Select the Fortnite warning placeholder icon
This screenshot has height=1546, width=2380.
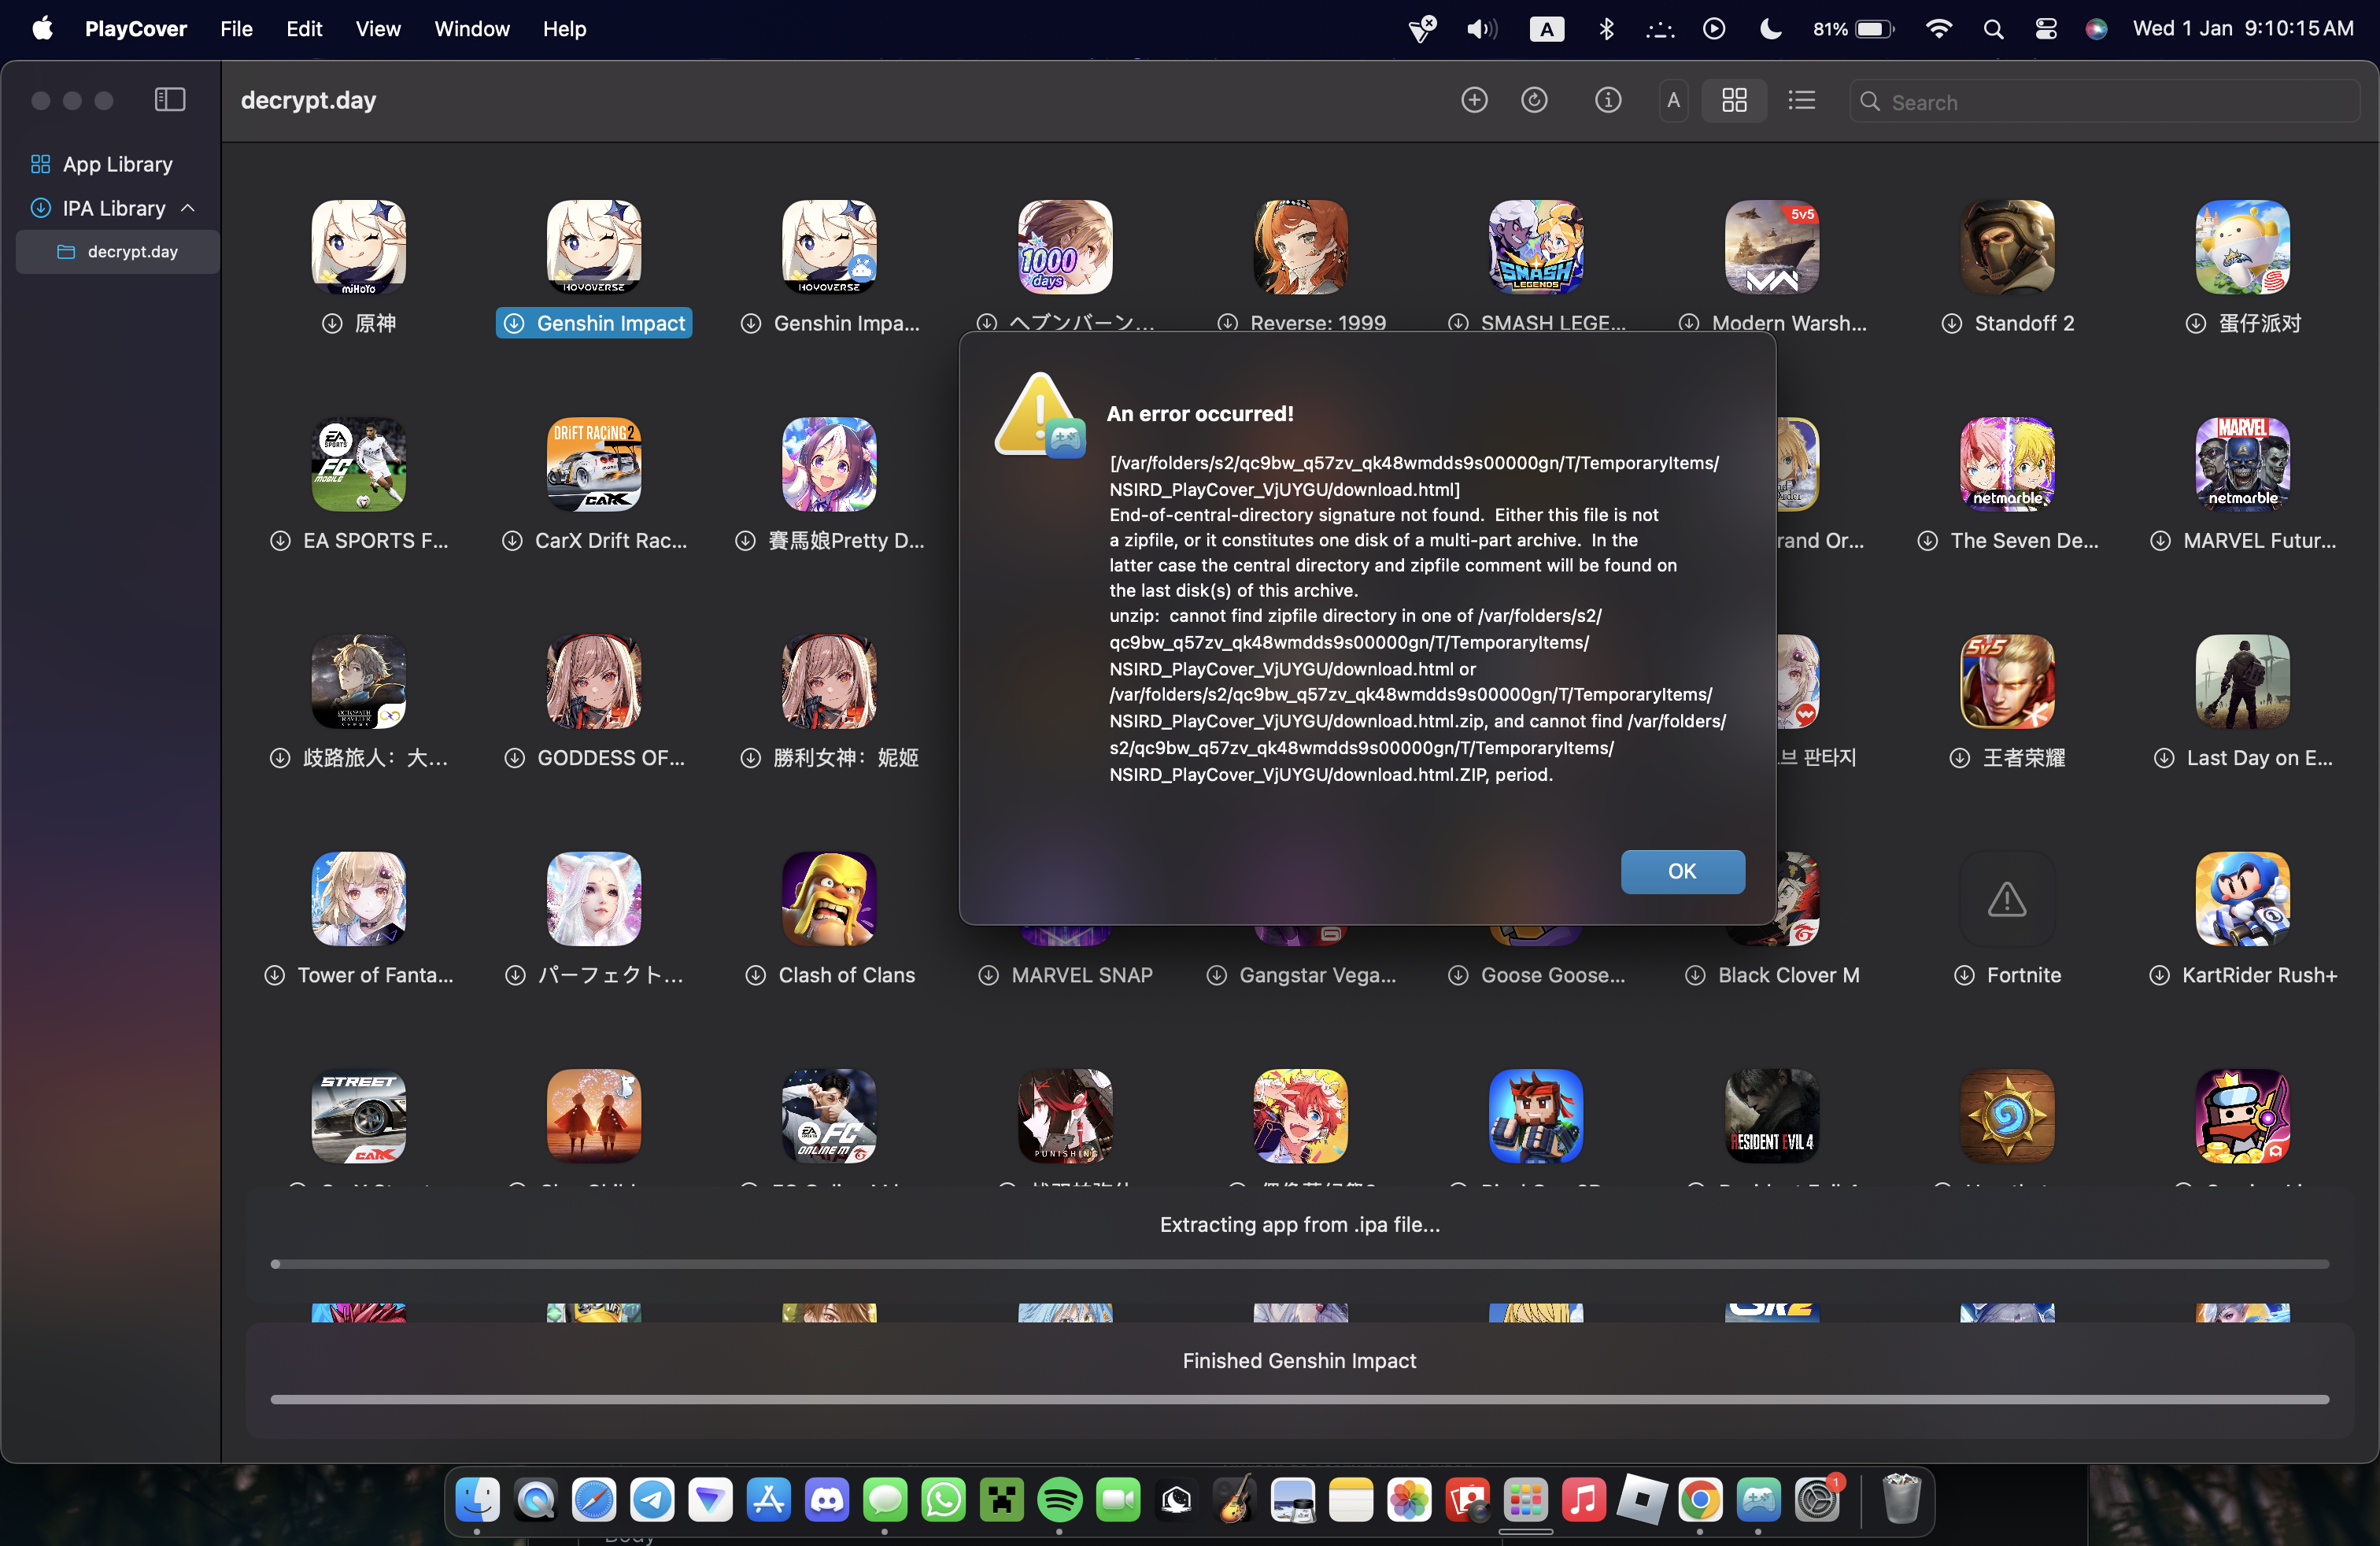click(2006, 899)
